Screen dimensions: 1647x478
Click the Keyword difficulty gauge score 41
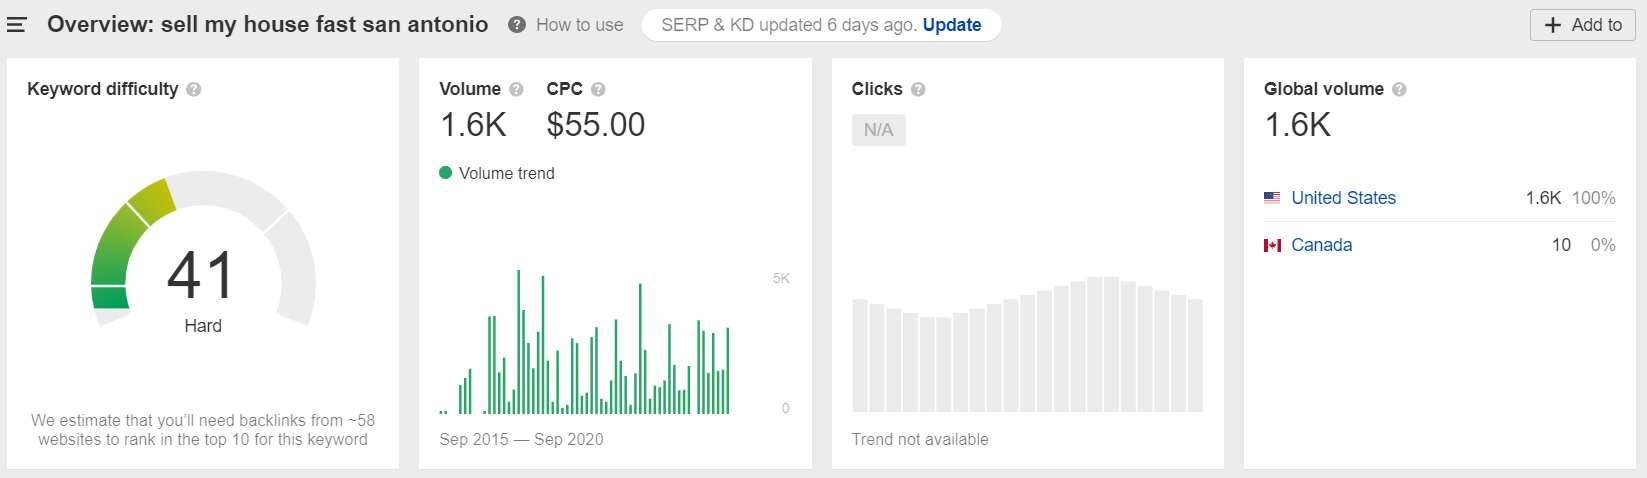(201, 276)
